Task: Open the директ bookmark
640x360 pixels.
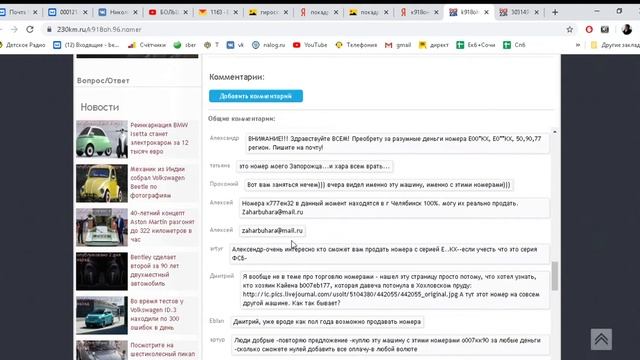Action: pyautogui.click(x=434, y=45)
